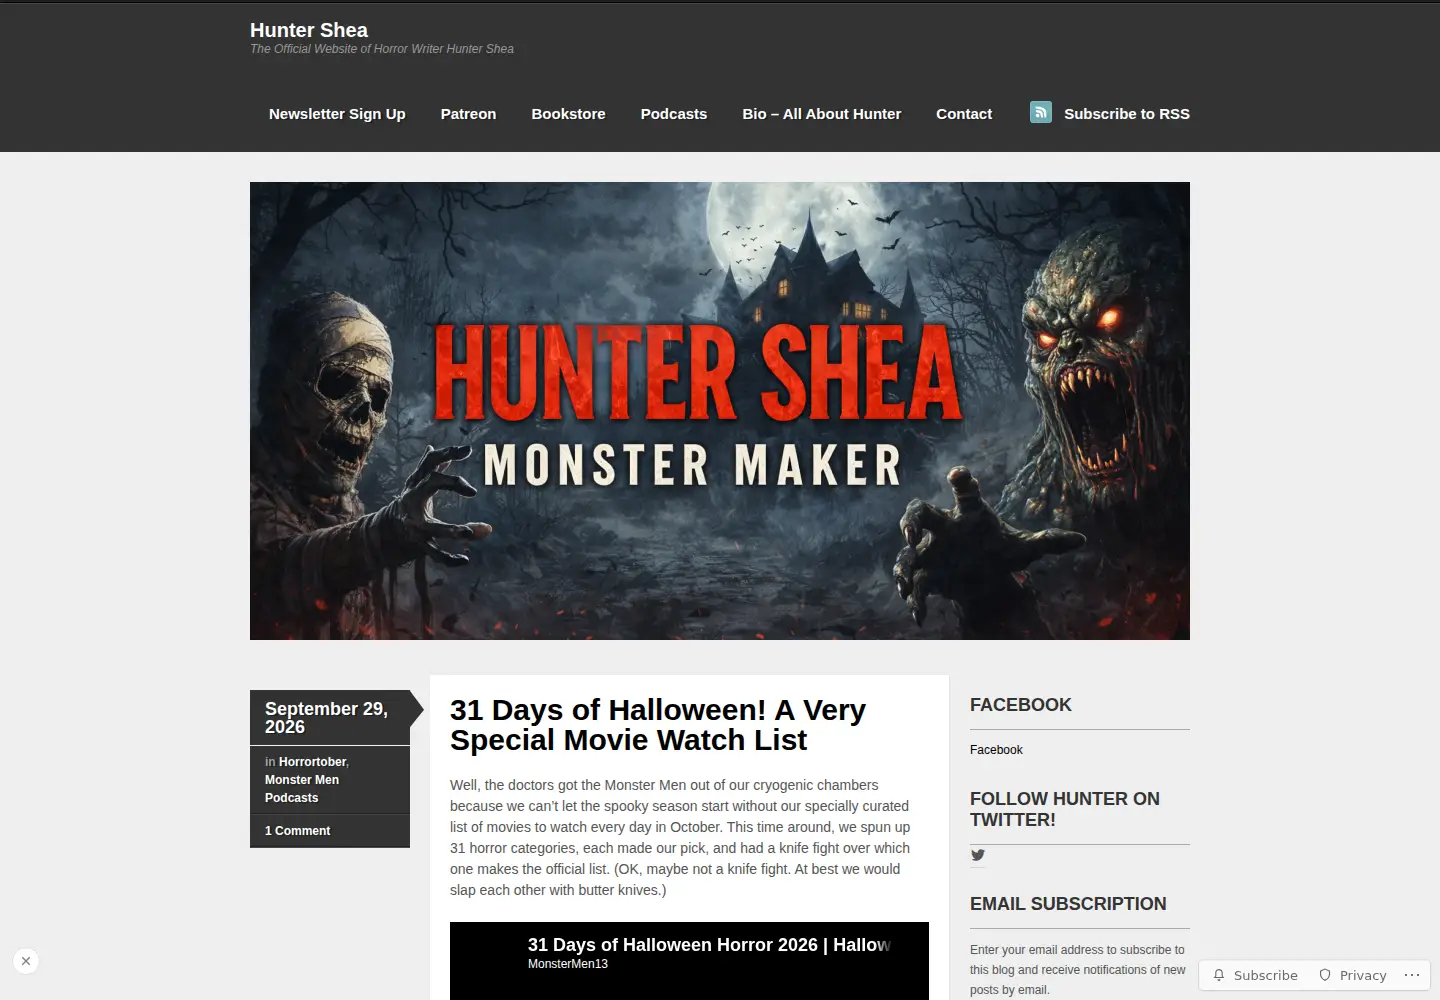Click the EMAIL SUBSCRIPTION heading
This screenshot has width=1440, height=1000.
tap(1068, 904)
